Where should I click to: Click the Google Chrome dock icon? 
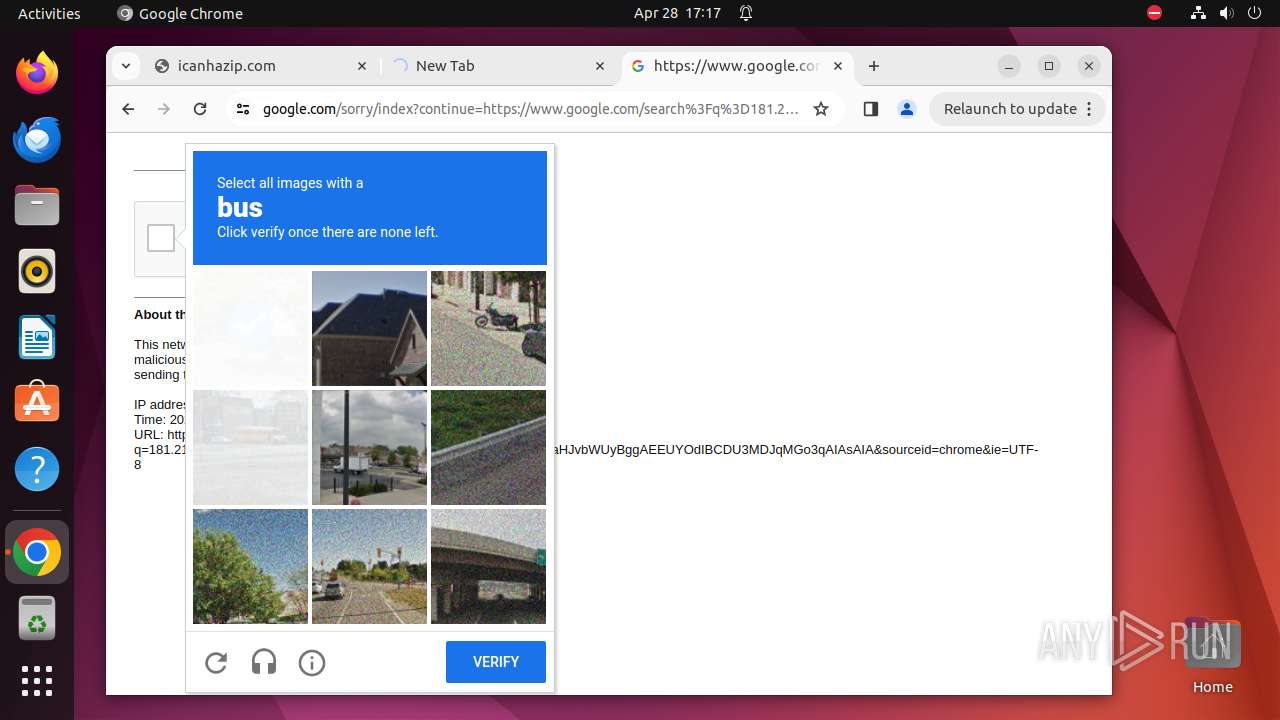click(x=37, y=552)
